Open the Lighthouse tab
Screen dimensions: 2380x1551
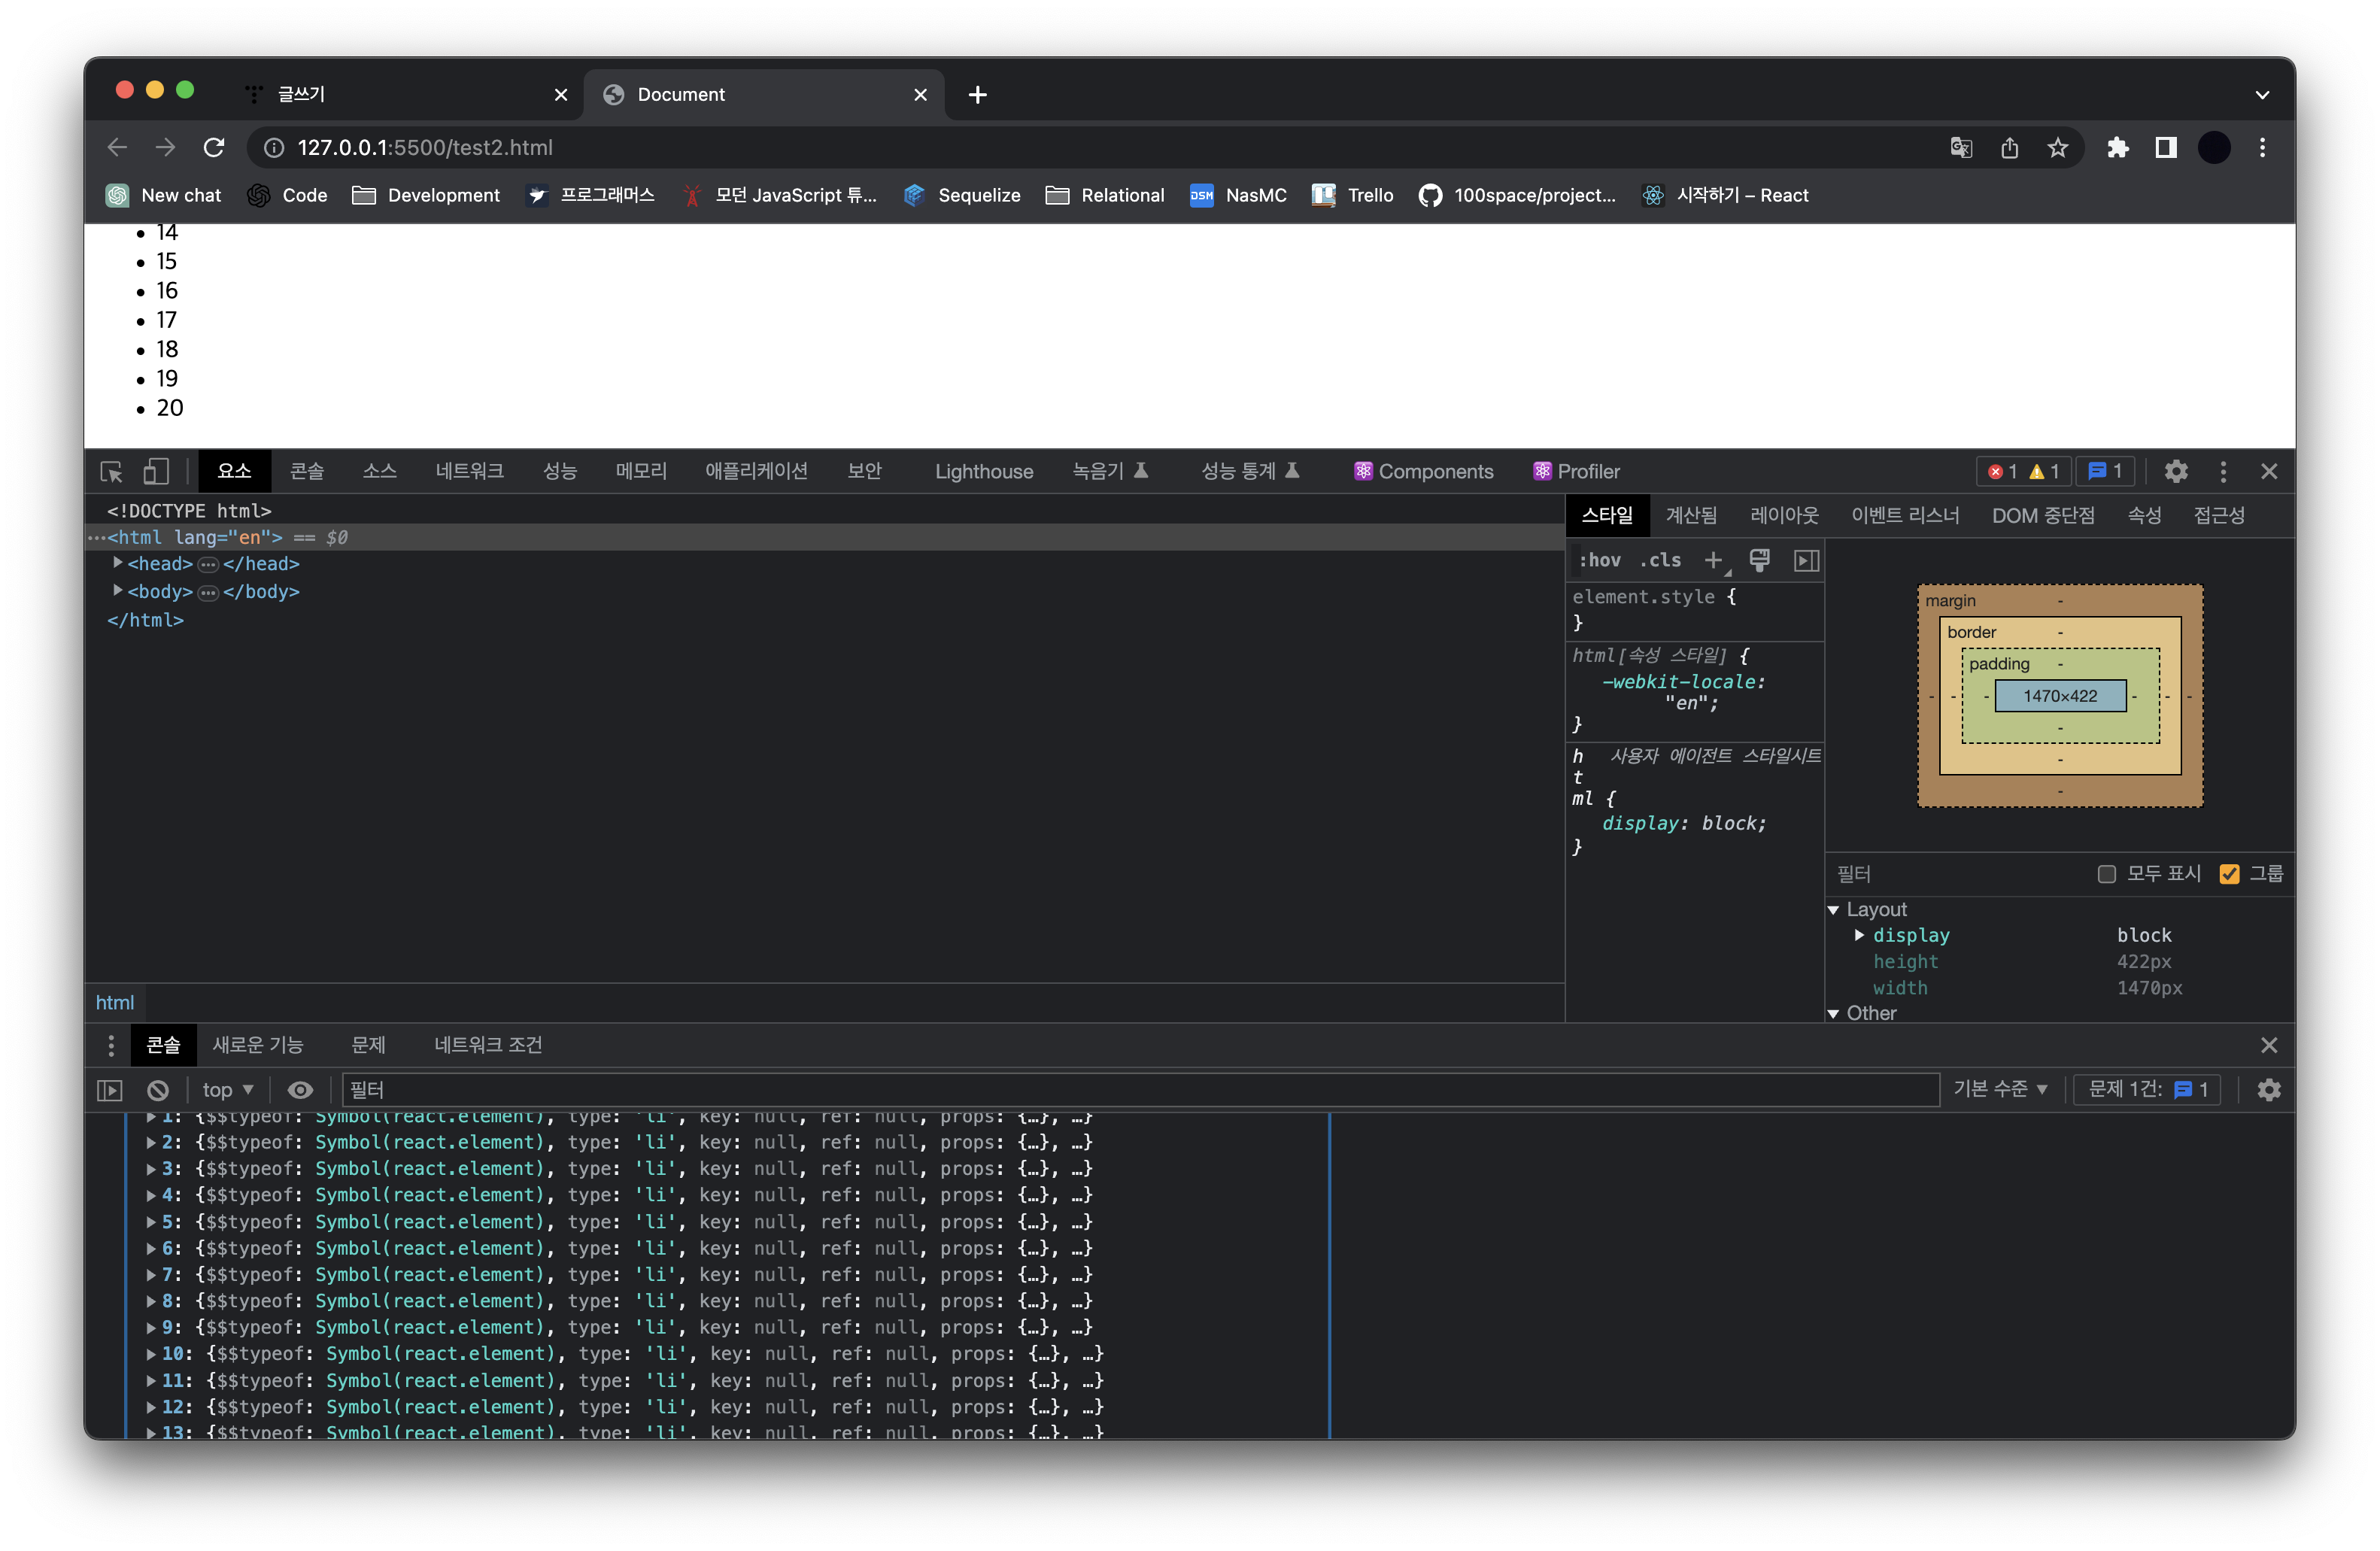[983, 471]
